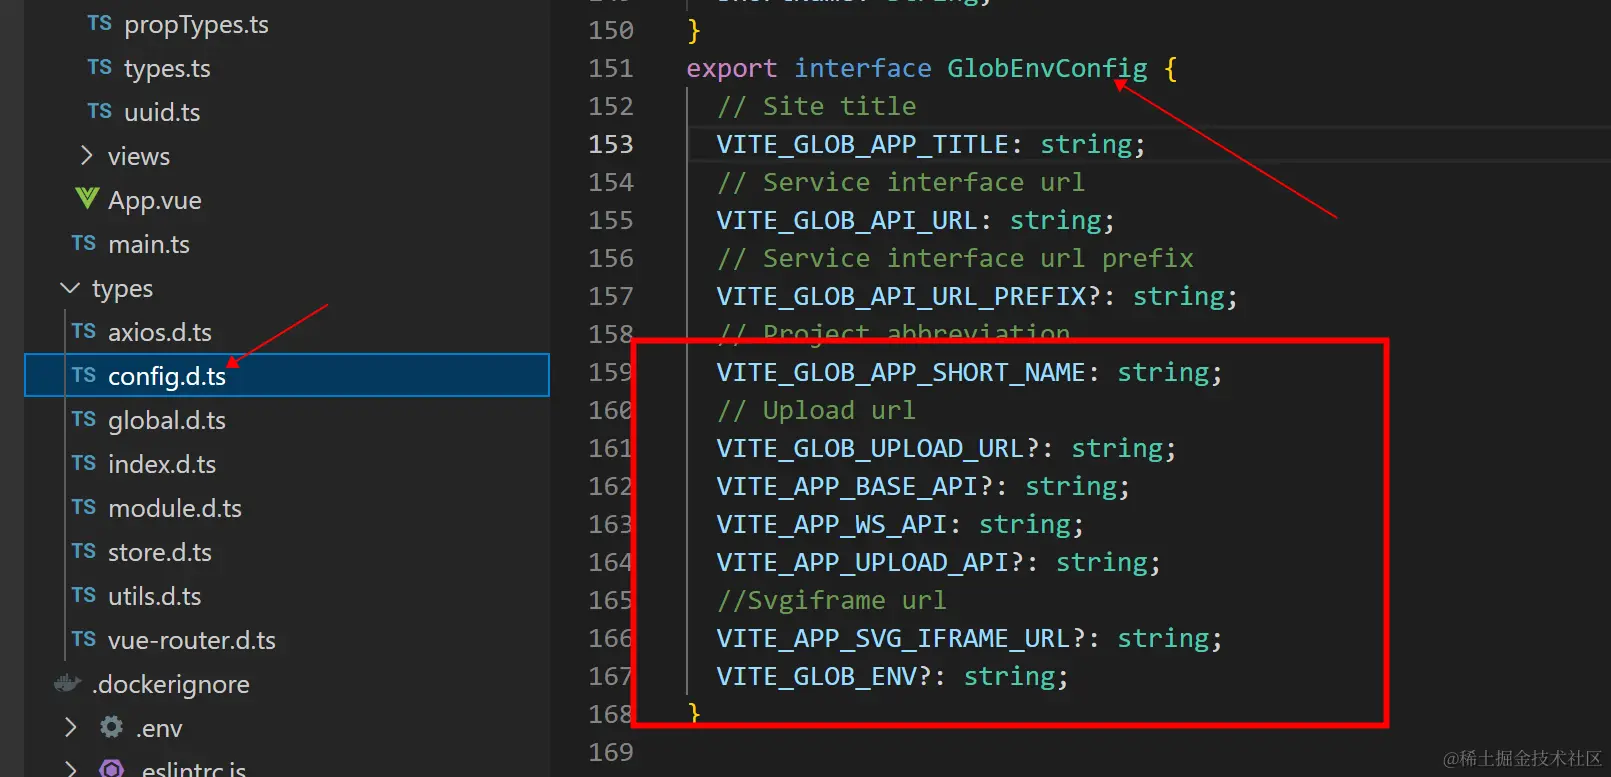Viewport: 1611px width, 777px height.
Task: Click VITE_GLOB_ENV property name
Action: [816, 676]
